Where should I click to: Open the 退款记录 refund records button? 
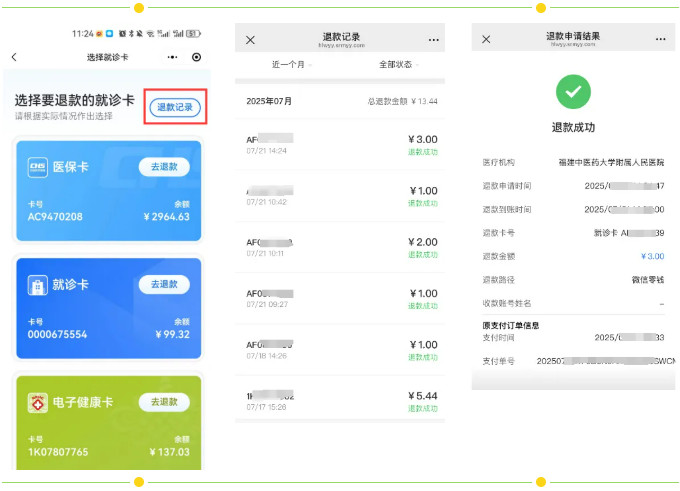175,107
